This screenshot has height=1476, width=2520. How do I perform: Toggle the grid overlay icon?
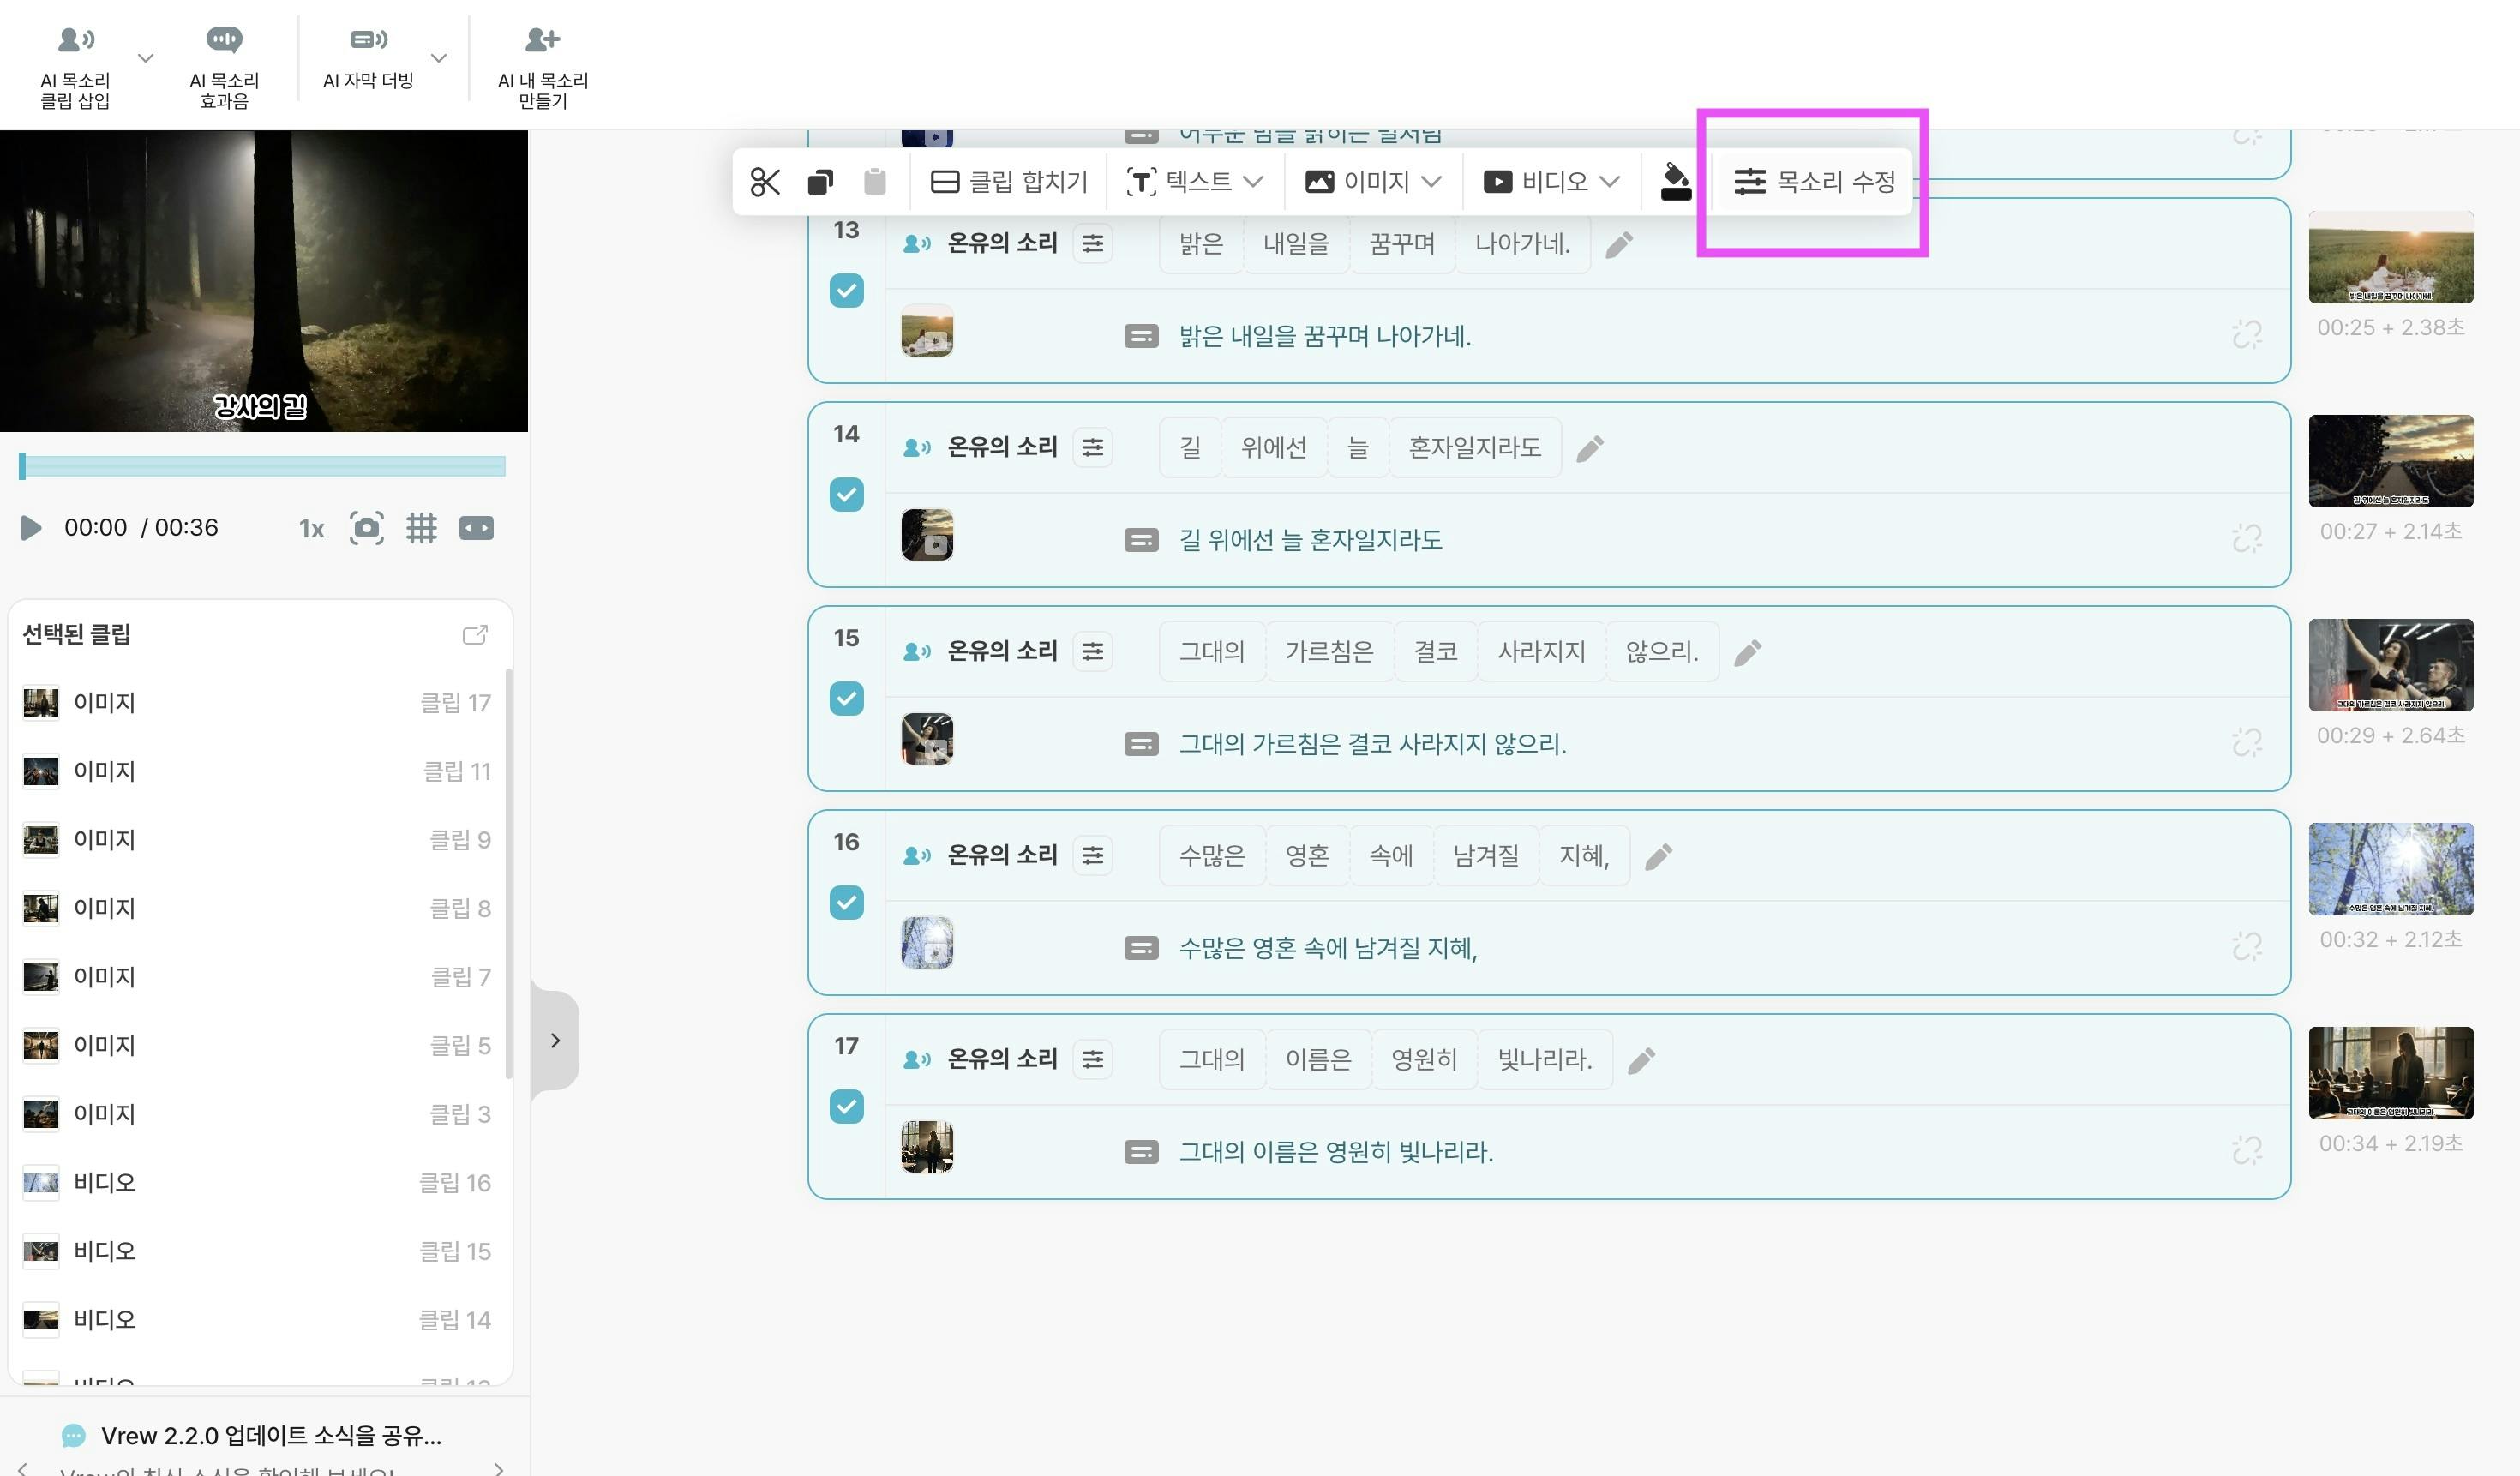(421, 528)
